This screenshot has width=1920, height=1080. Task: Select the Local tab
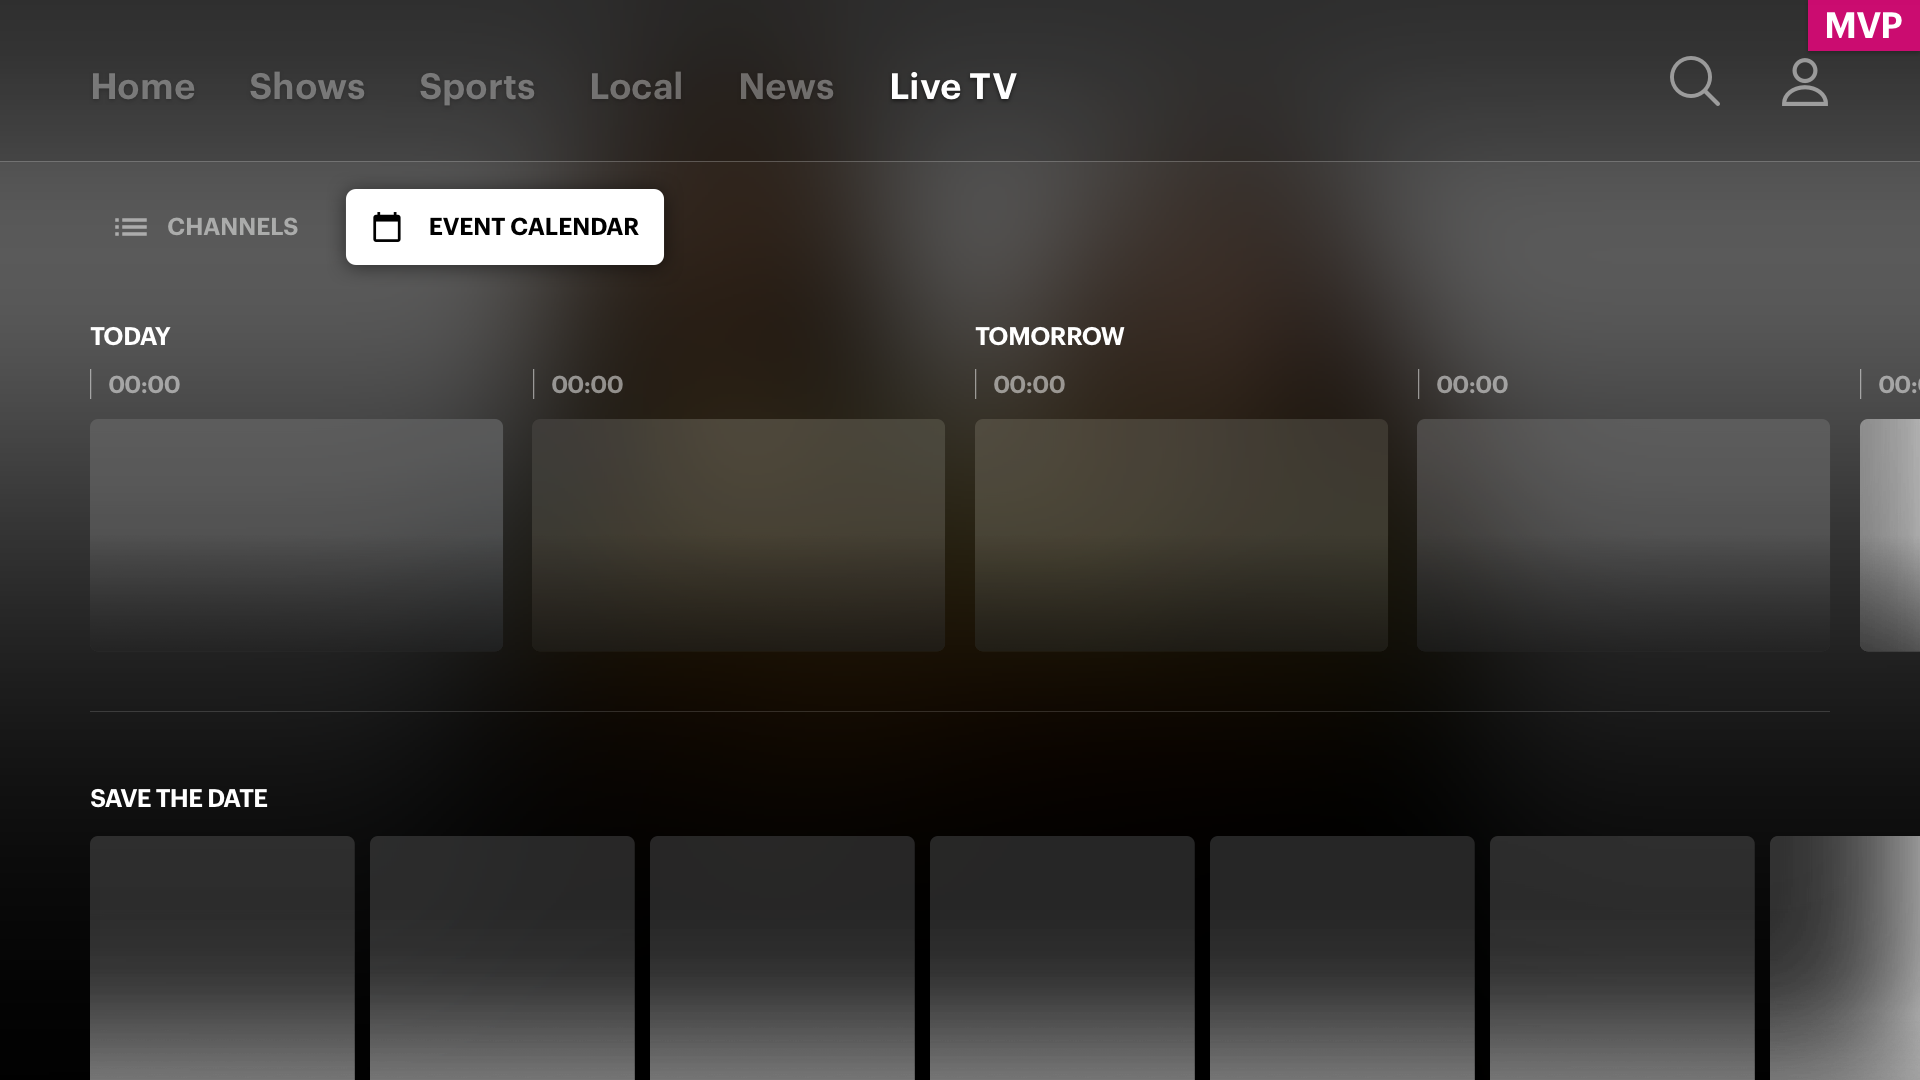point(636,87)
